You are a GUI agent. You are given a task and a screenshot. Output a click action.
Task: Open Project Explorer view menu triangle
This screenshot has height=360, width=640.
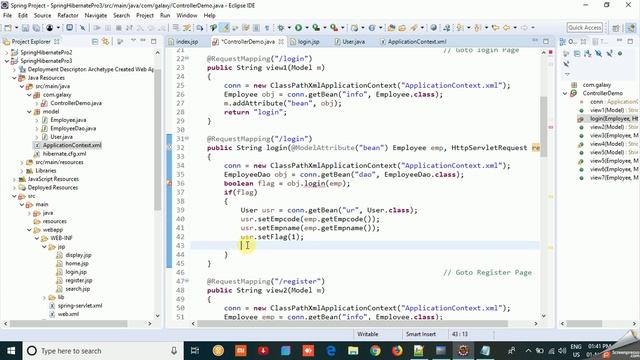point(133,41)
